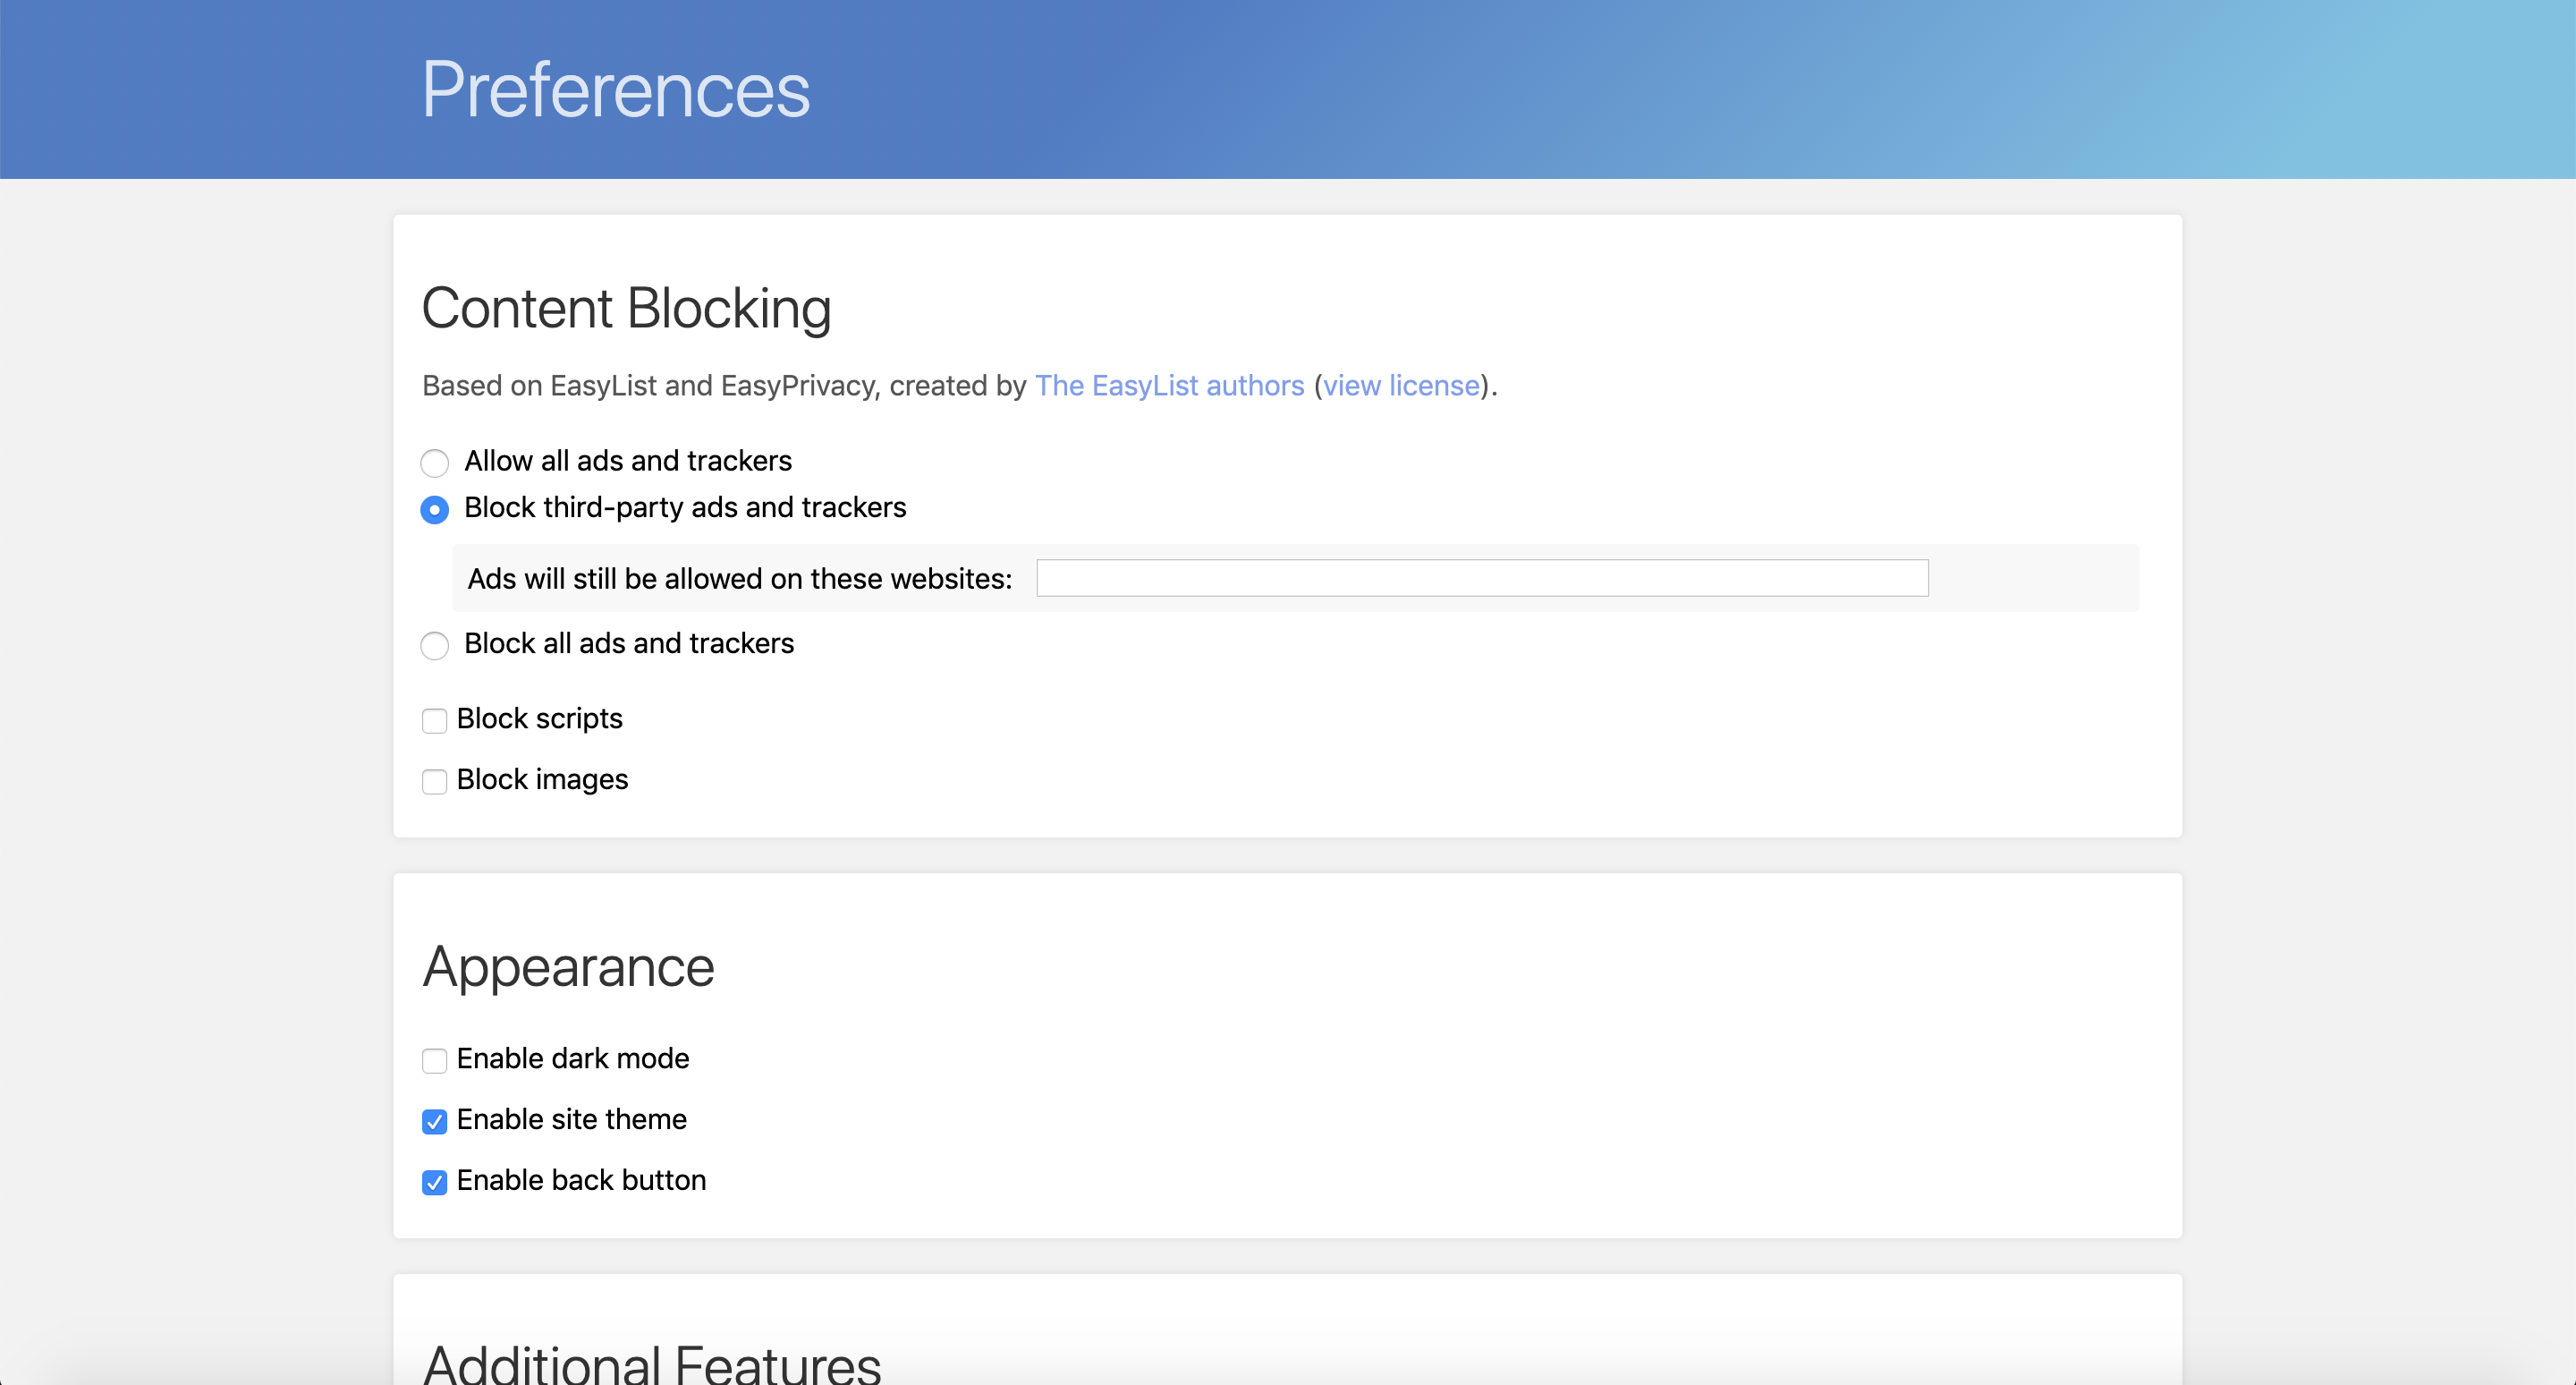The height and width of the screenshot is (1385, 2576).
Task: View the EasyList license
Action: pos(1400,385)
